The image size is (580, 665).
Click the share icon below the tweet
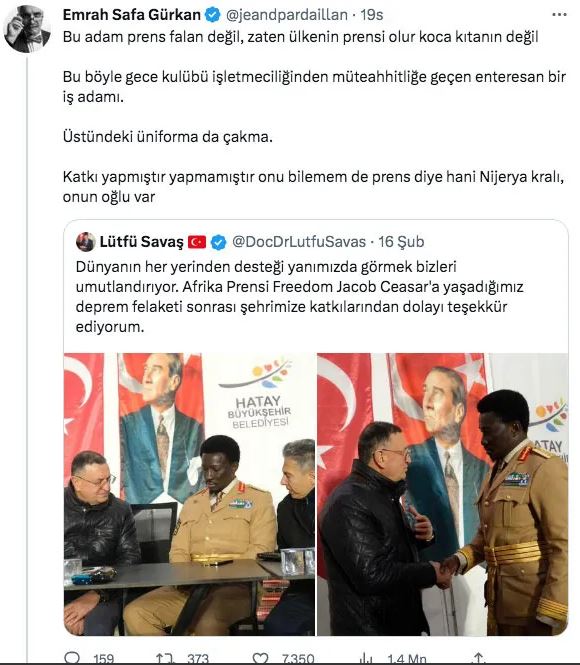pos(478,658)
